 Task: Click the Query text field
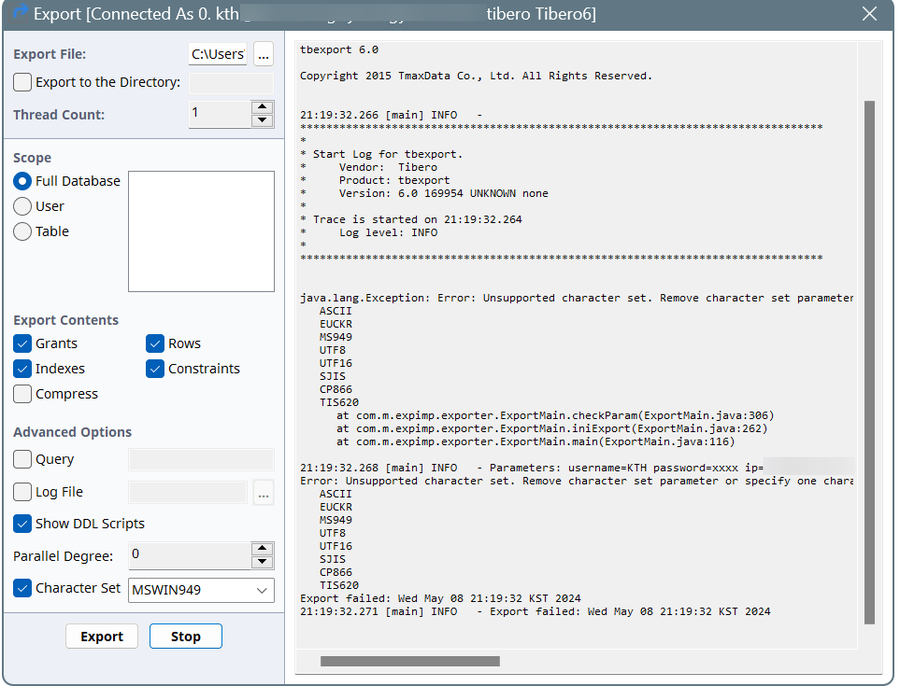(x=201, y=459)
